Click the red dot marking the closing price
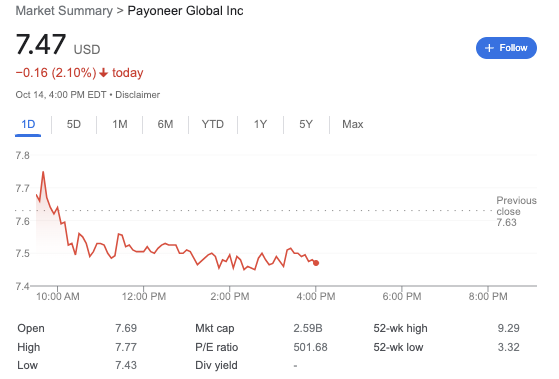Viewport: 559px width, 379px height. [316, 263]
